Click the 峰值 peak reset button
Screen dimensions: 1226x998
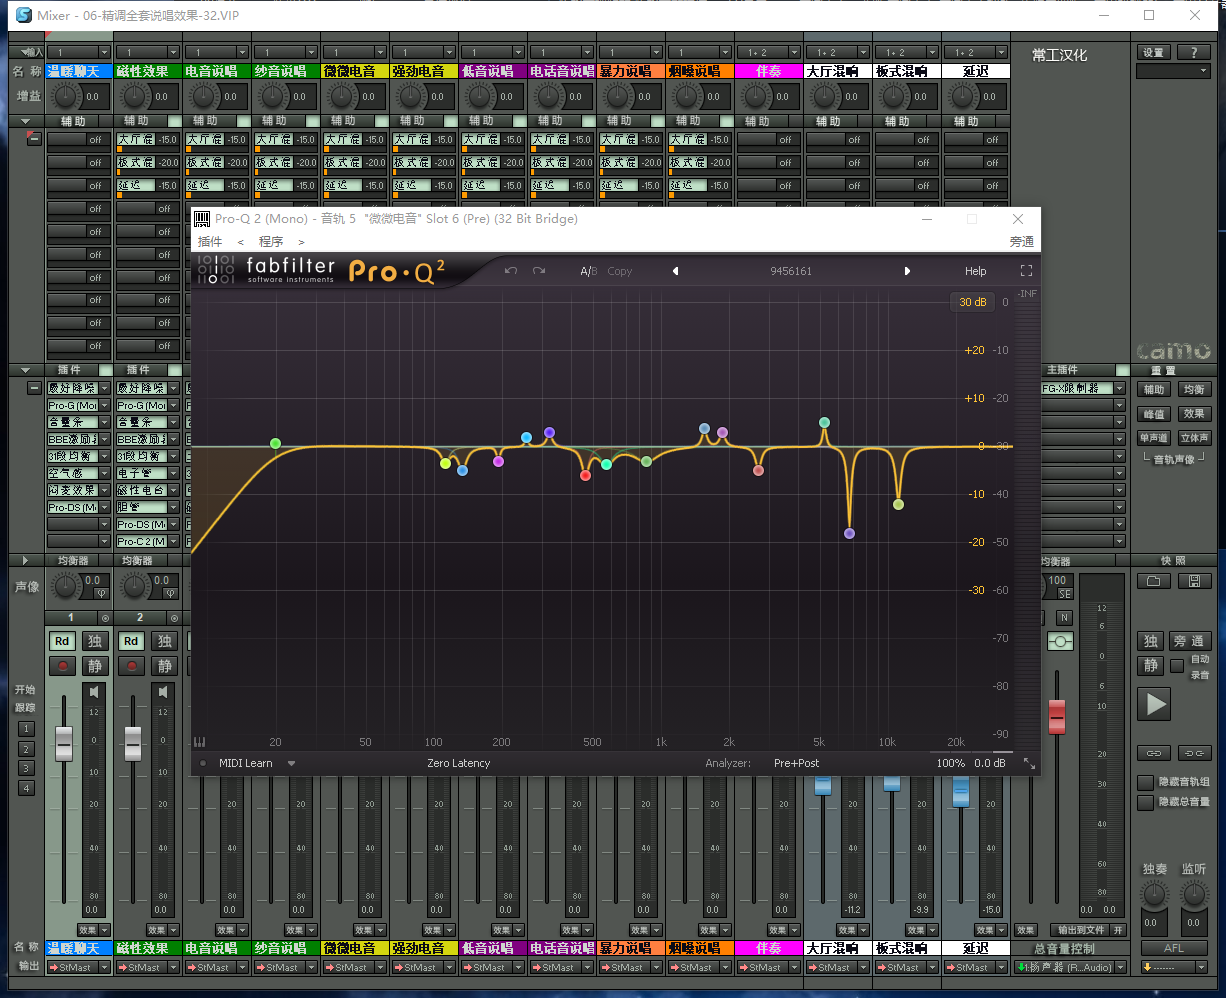[1154, 413]
